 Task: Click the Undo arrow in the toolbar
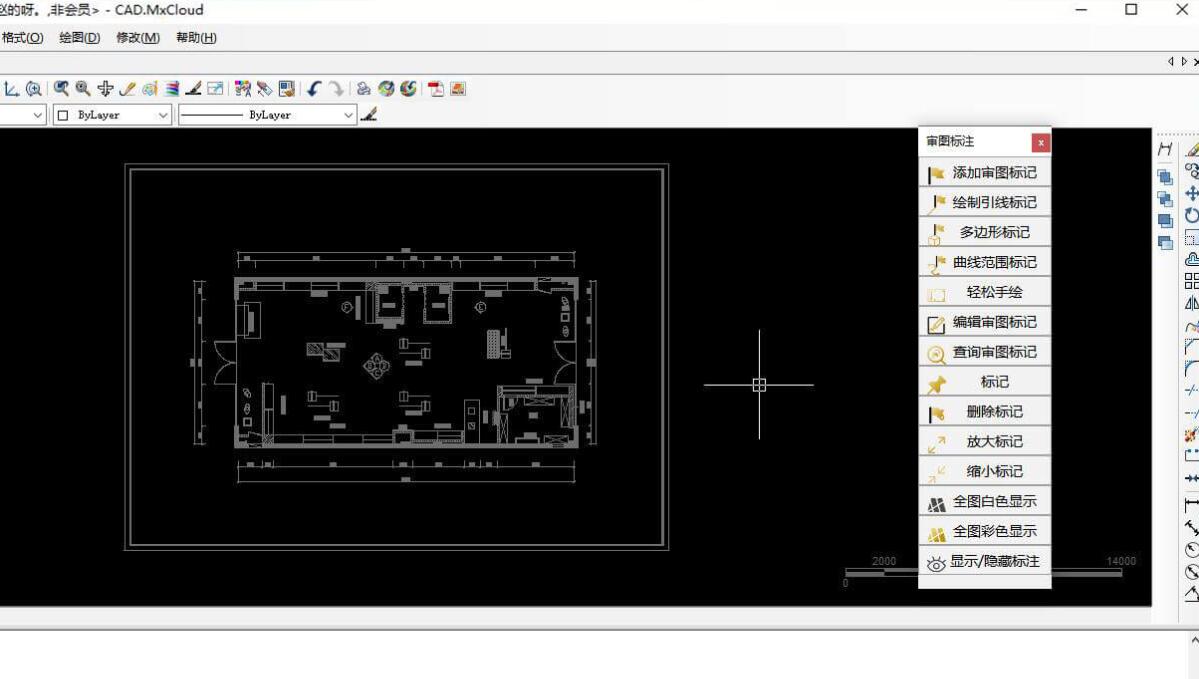[x=313, y=89]
